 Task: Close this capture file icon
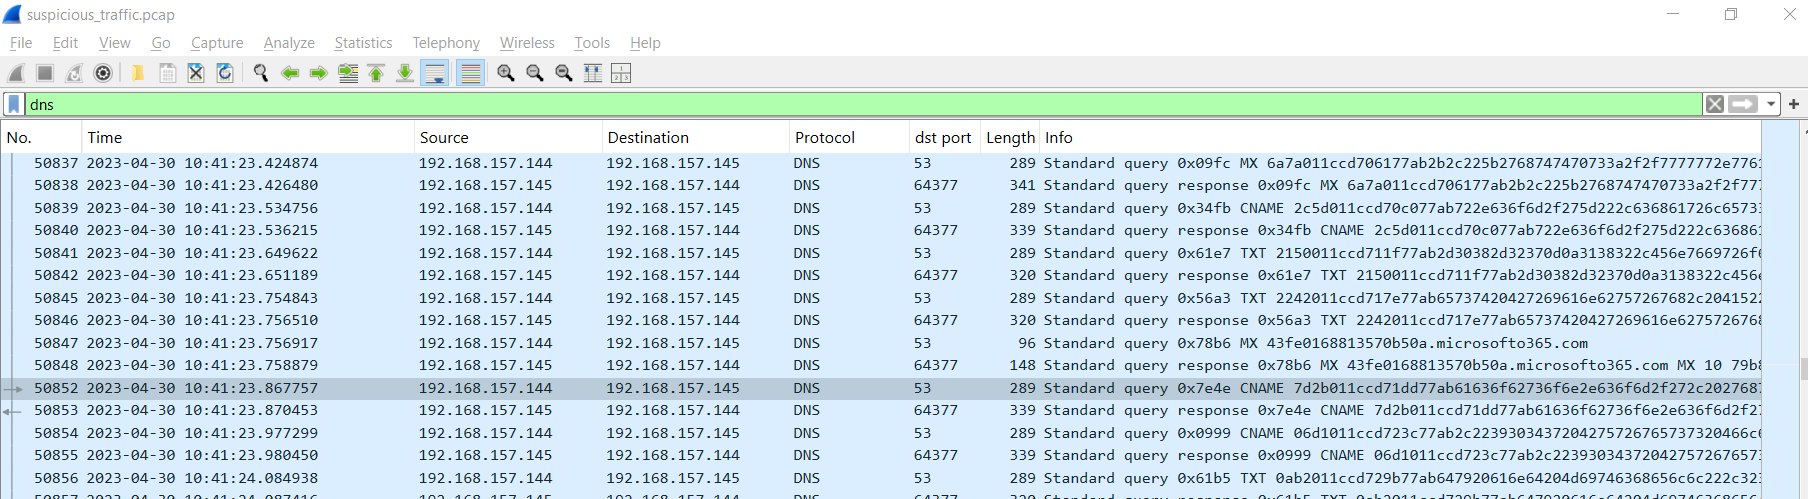(196, 73)
